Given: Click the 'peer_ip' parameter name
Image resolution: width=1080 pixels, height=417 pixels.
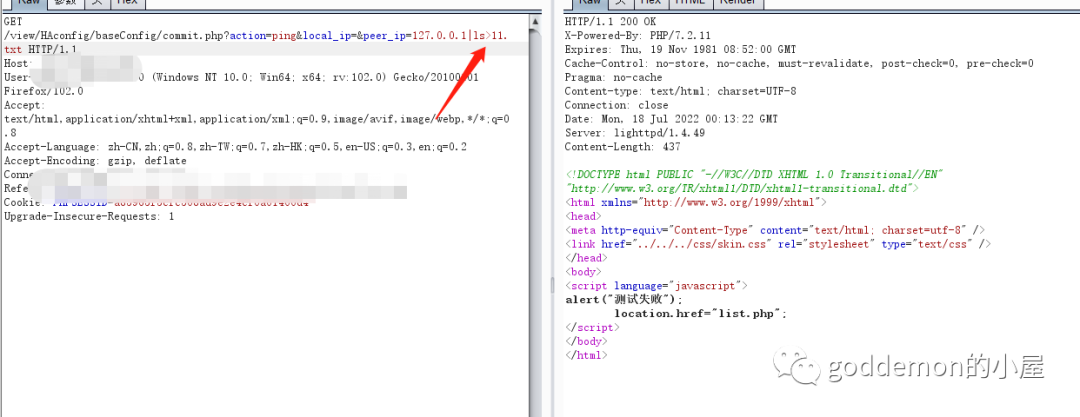Looking at the screenshot, I should point(384,36).
